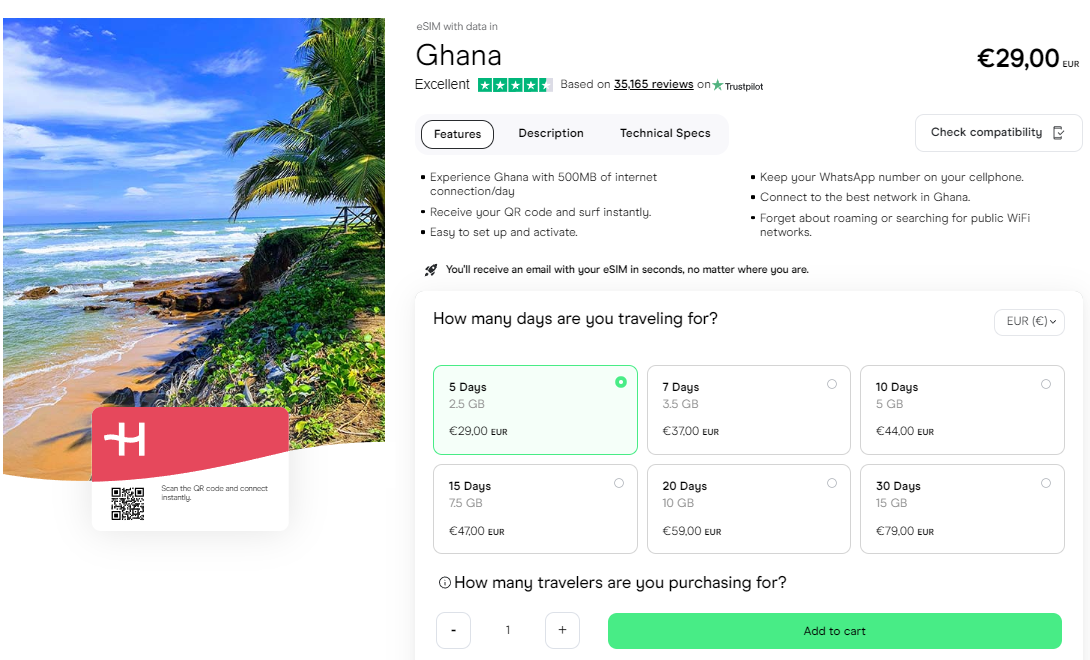Select the 15 Days 7.5 GB plan
This screenshot has width=1090, height=660.
tap(535, 509)
